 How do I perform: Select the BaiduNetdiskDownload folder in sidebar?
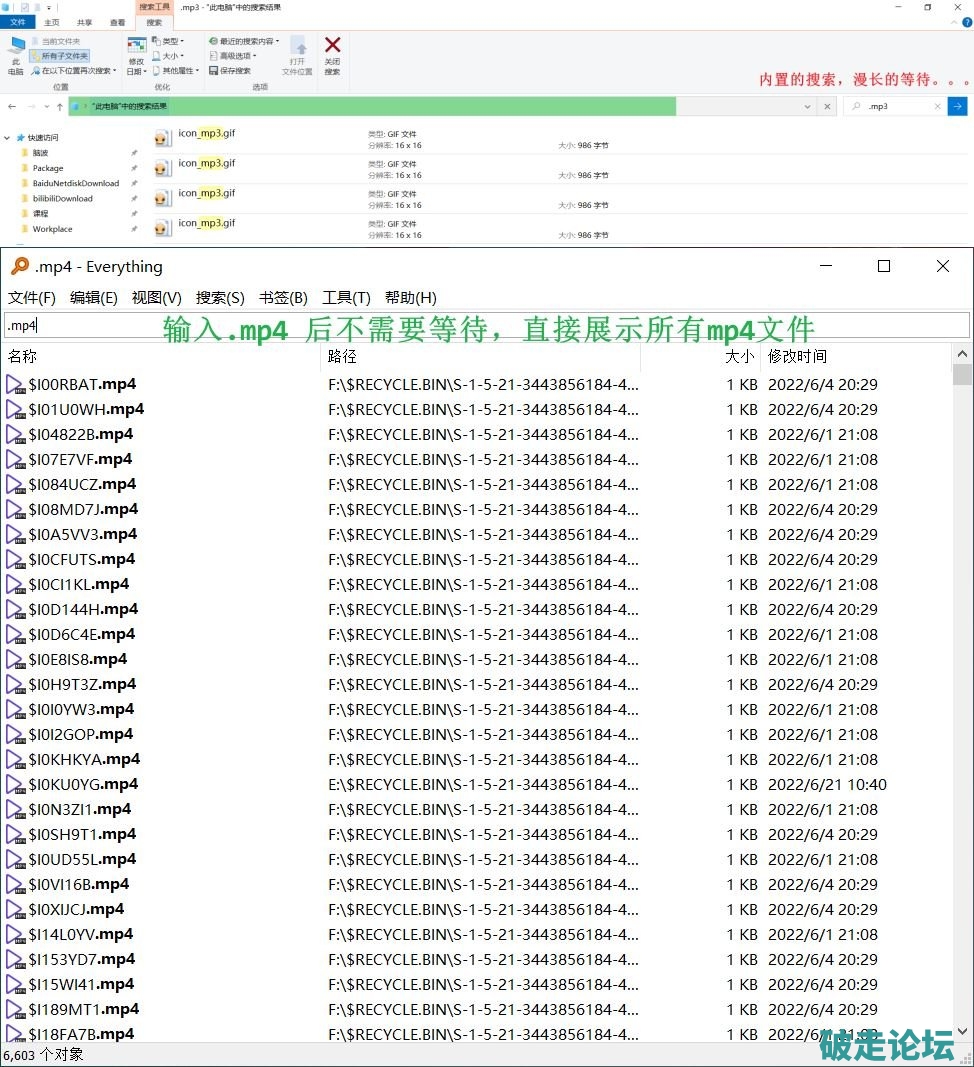pyautogui.click(x=75, y=184)
